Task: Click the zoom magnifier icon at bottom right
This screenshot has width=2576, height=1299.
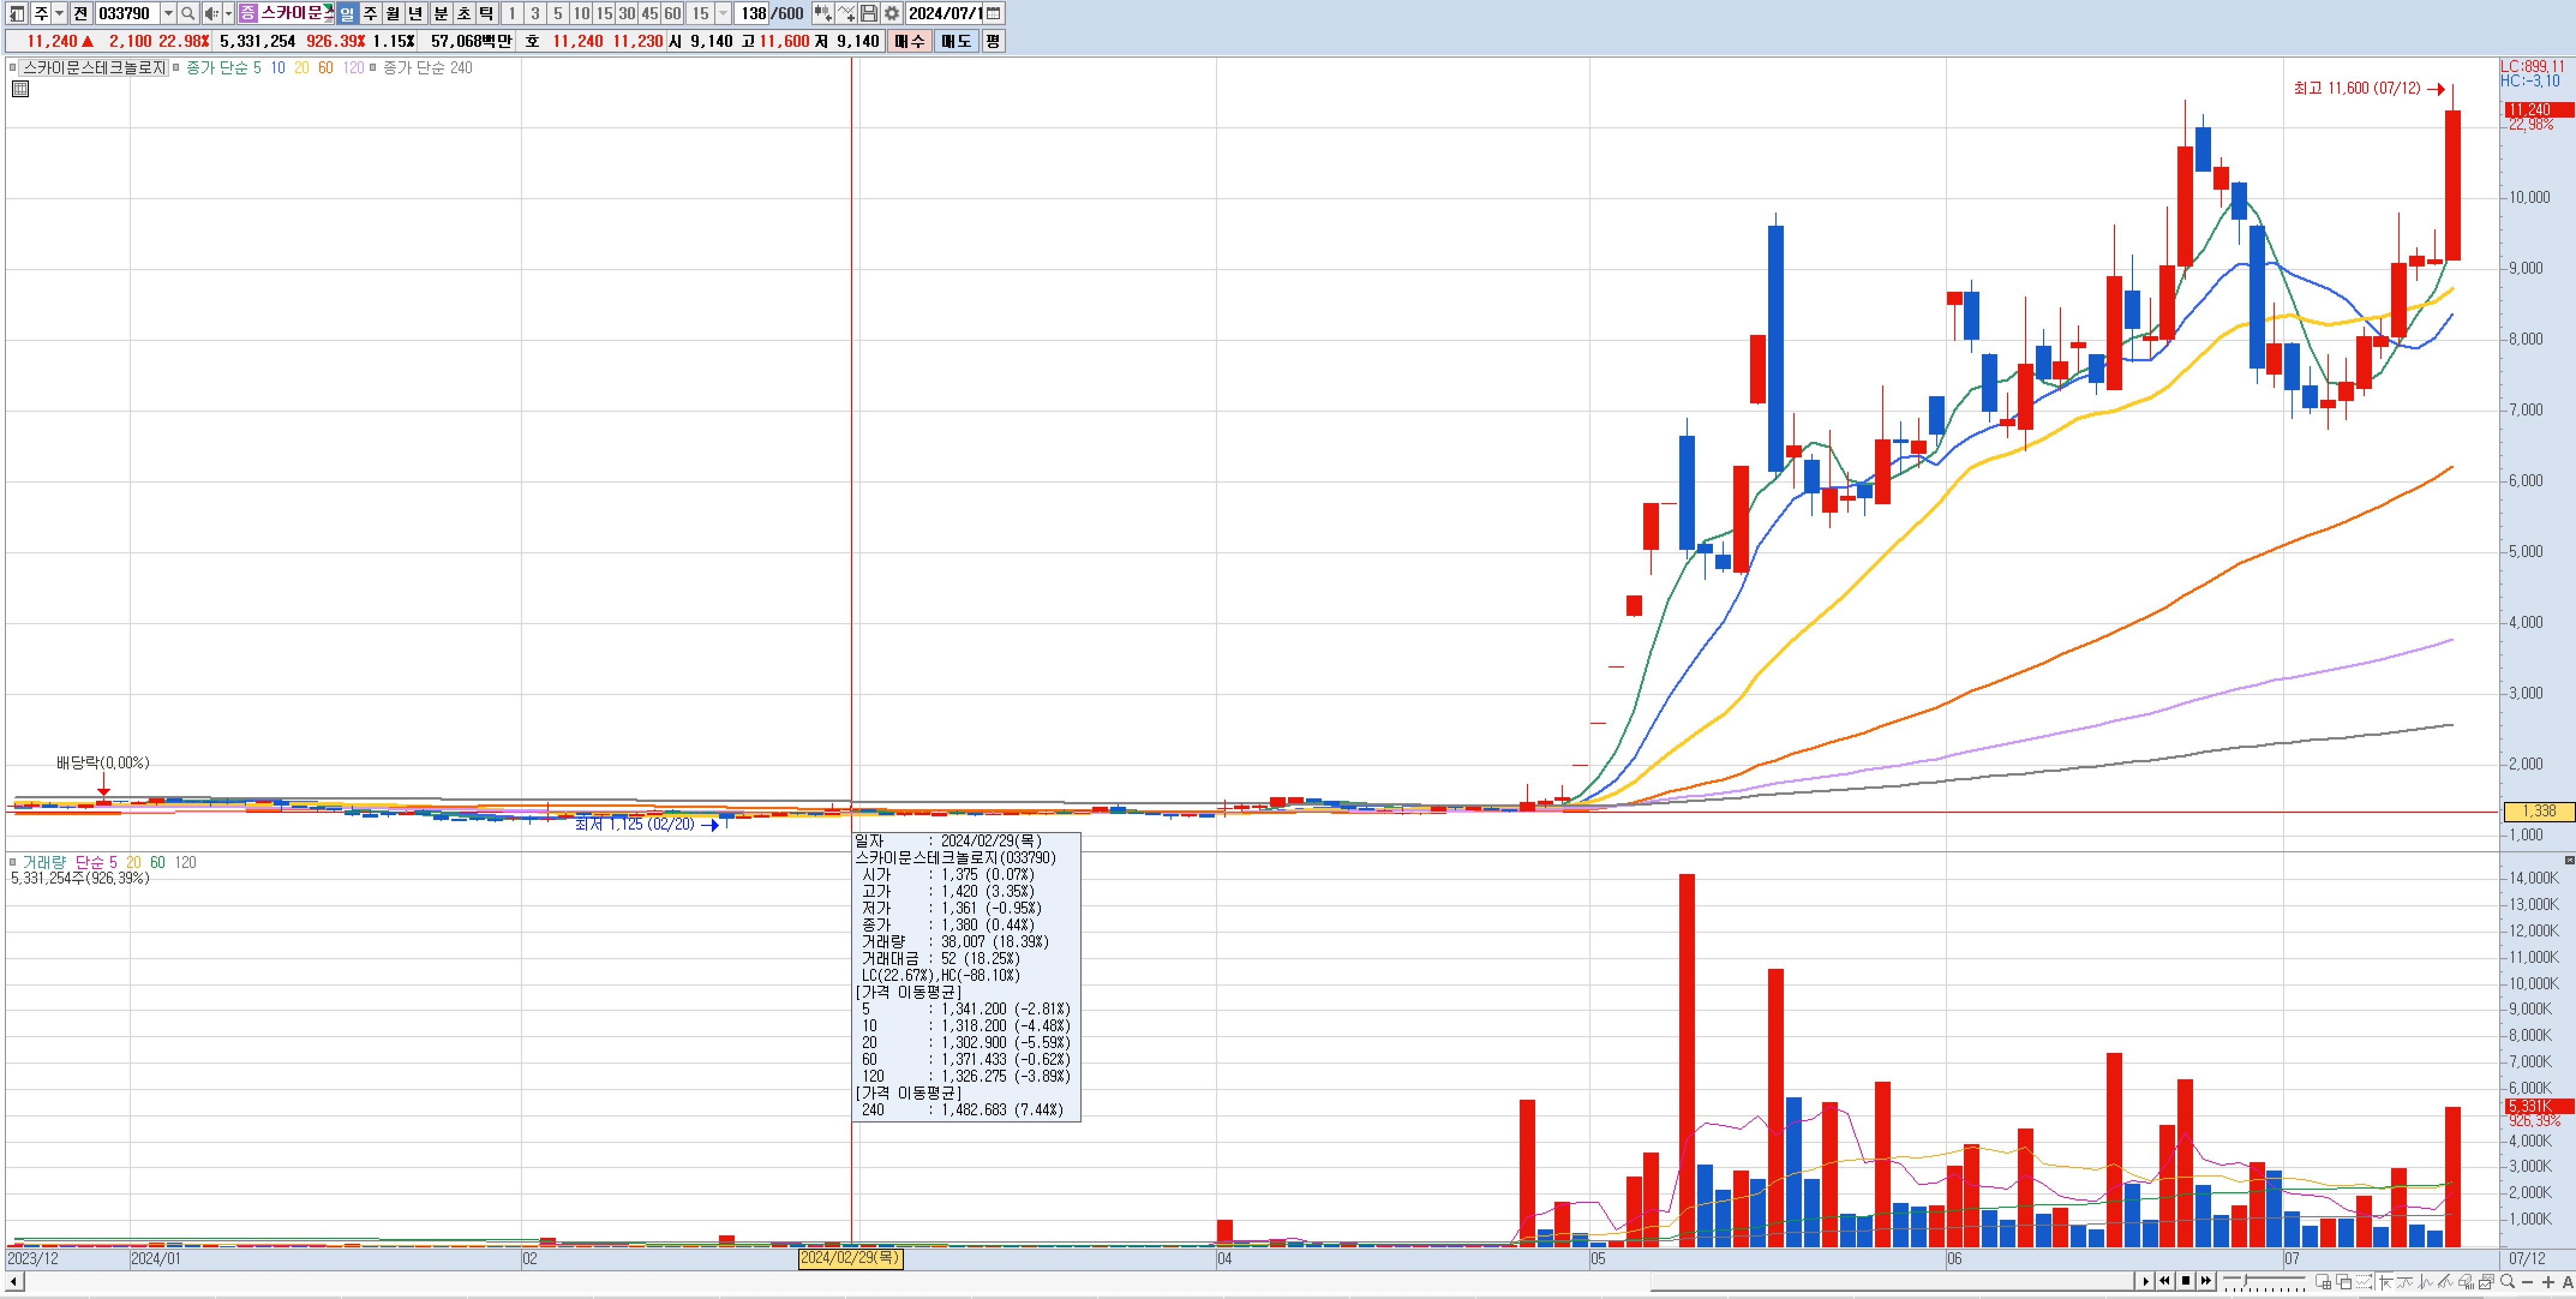Action: [x=2507, y=1281]
